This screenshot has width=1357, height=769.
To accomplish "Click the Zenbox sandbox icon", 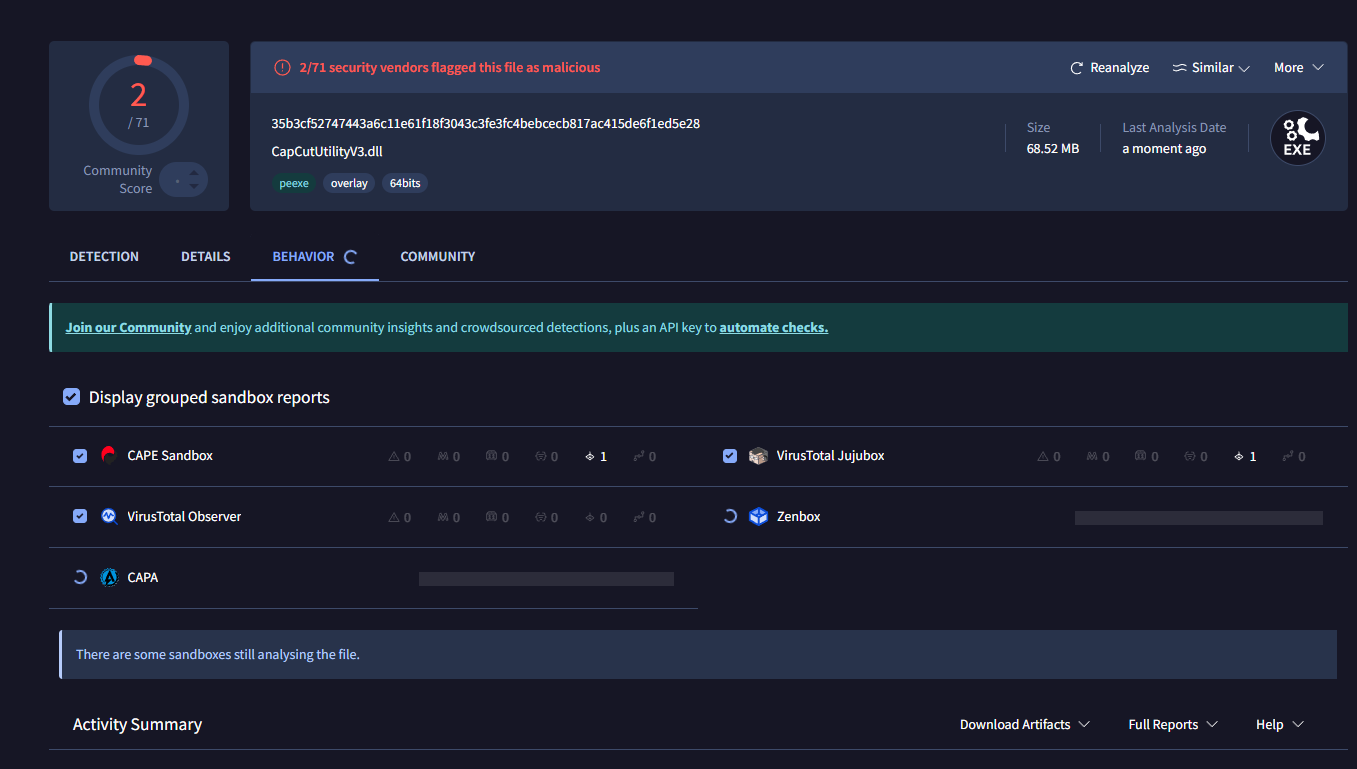I will 758,516.
